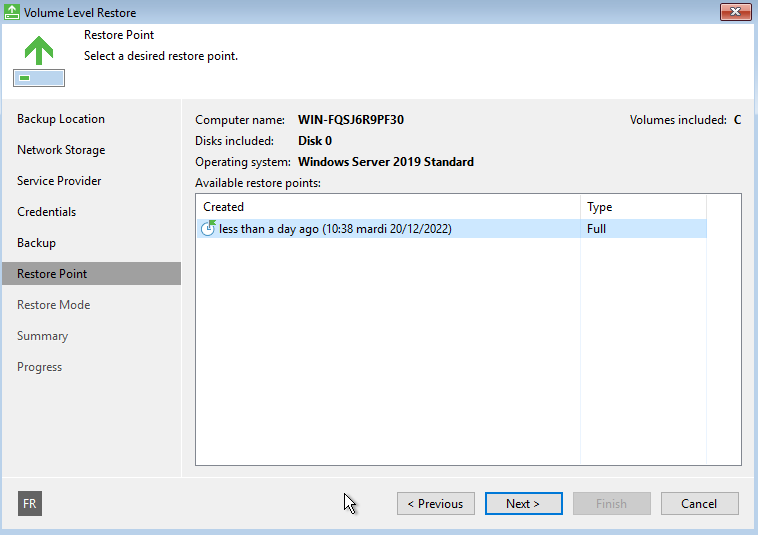
Task: Select the 20/12/2022 full restore point row
Action: (452, 229)
